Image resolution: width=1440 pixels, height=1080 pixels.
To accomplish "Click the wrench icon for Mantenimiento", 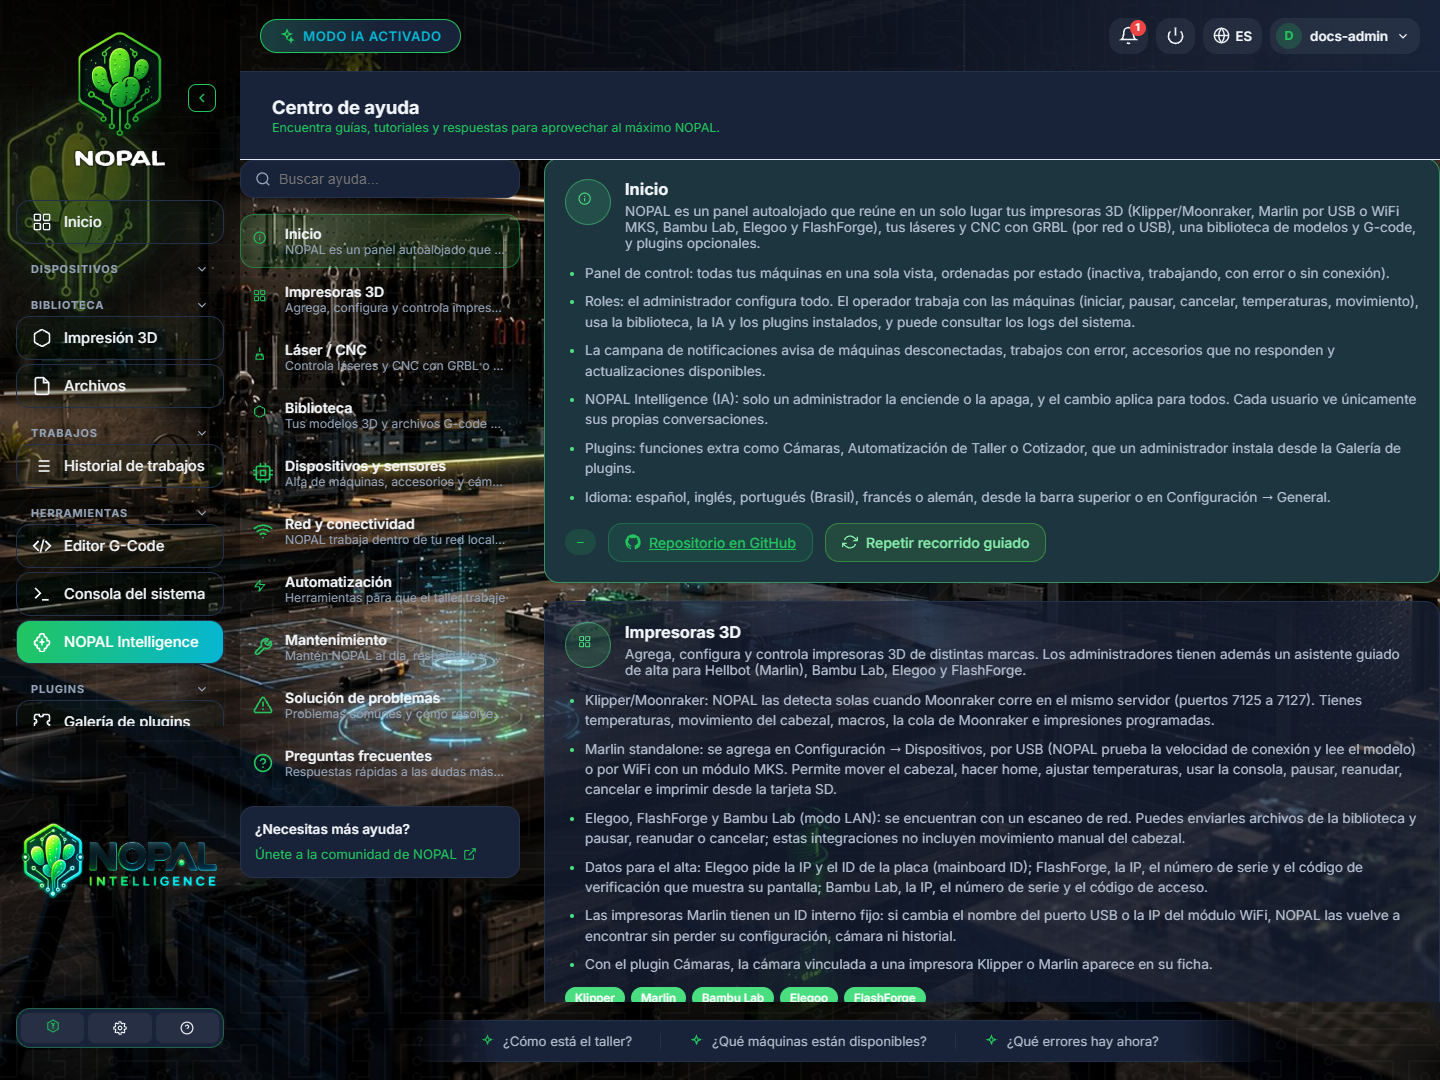I will pyautogui.click(x=263, y=647).
